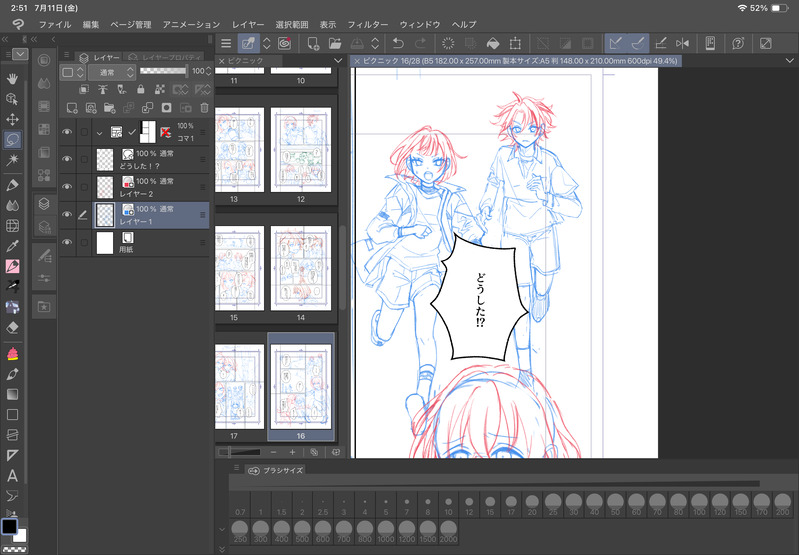
Task: Expand the tool palette dropdown chevron
Action: click(x=20, y=54)
